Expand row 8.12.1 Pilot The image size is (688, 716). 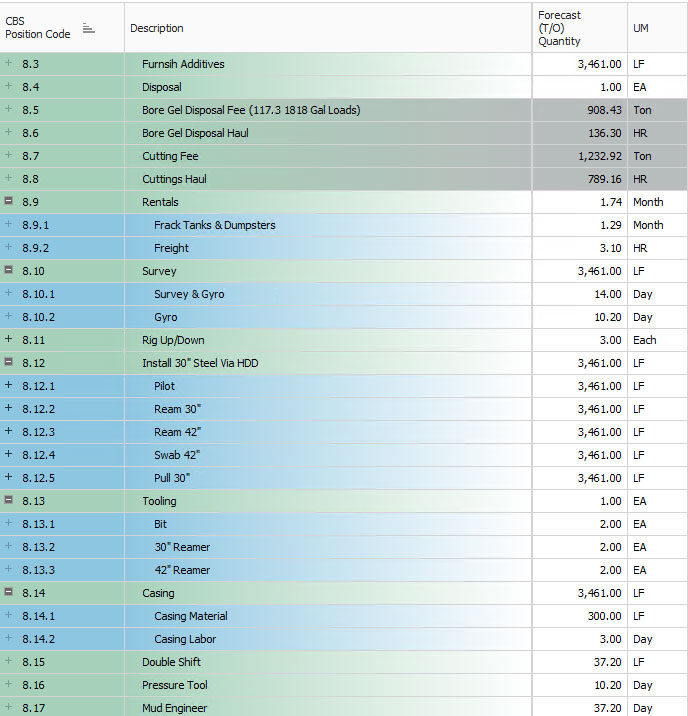8,385
